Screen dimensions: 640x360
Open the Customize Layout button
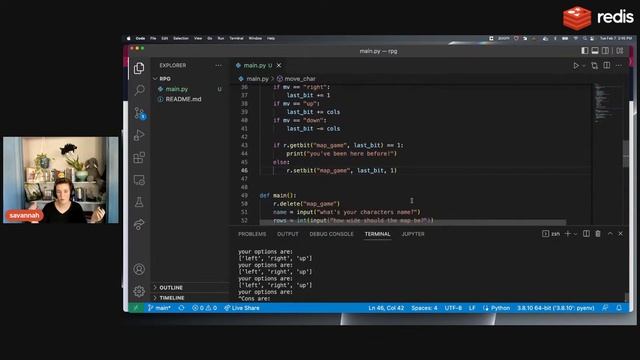point(620,51)
